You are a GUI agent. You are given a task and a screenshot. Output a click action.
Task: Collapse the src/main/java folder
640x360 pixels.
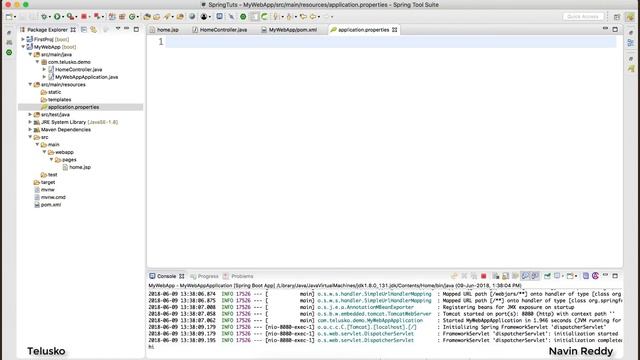point(30,54)
